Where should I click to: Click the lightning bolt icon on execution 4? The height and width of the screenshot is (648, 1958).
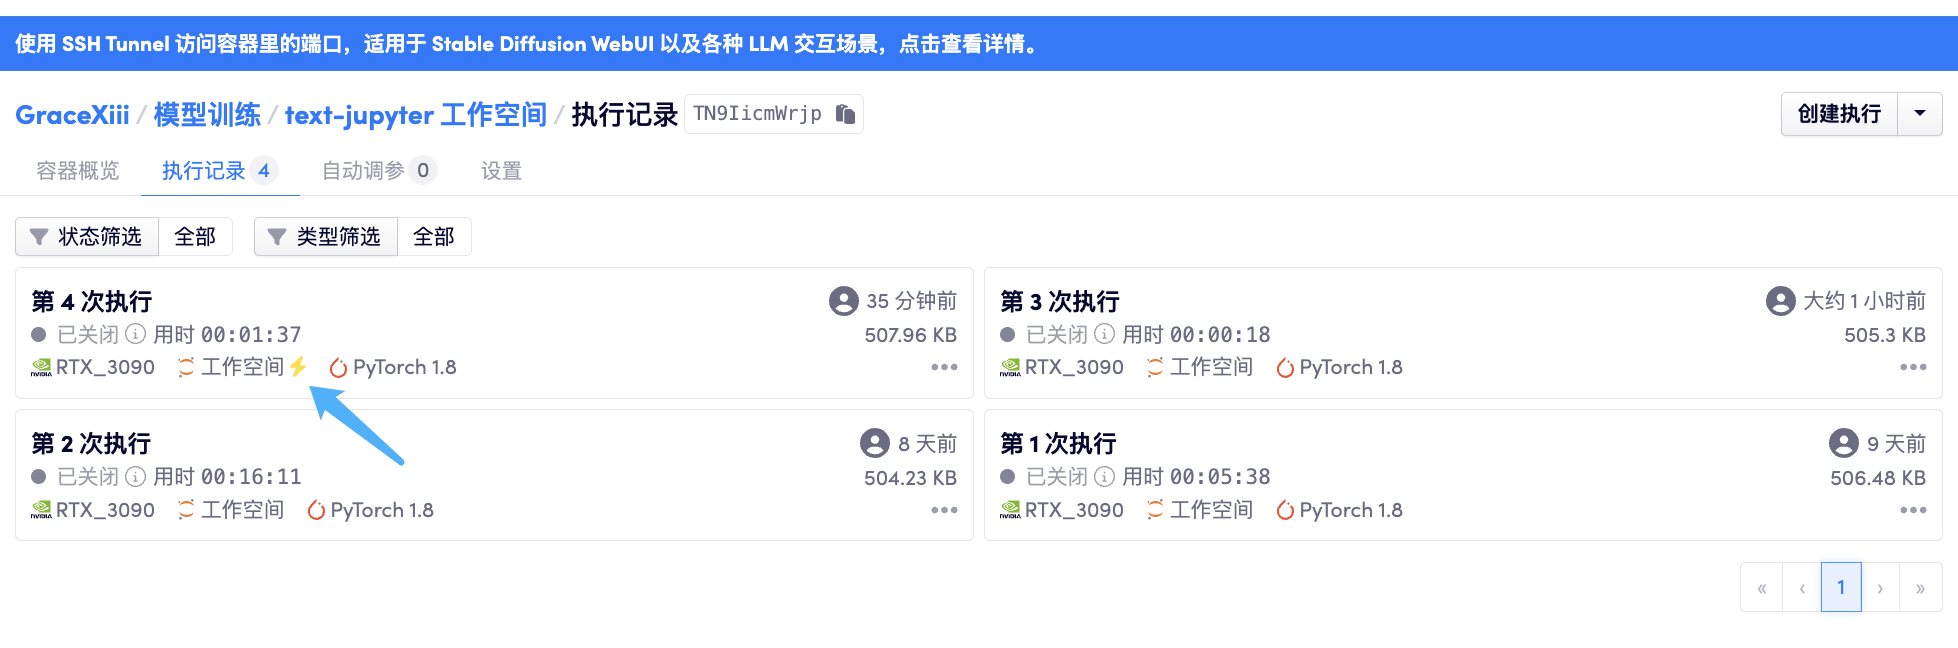coord(298,367)
